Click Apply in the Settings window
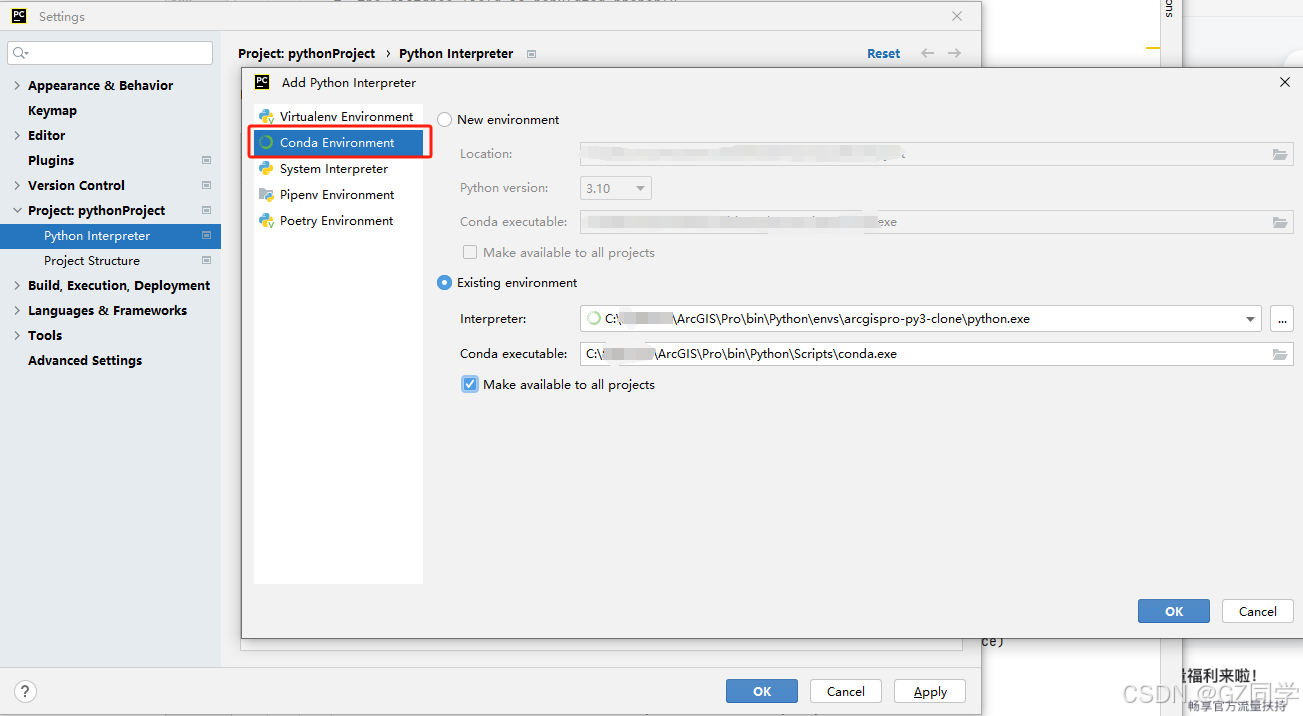Image resolution: width=1303 pixels, height=716 pixels. pyautogui.click(x=930, y=691)
